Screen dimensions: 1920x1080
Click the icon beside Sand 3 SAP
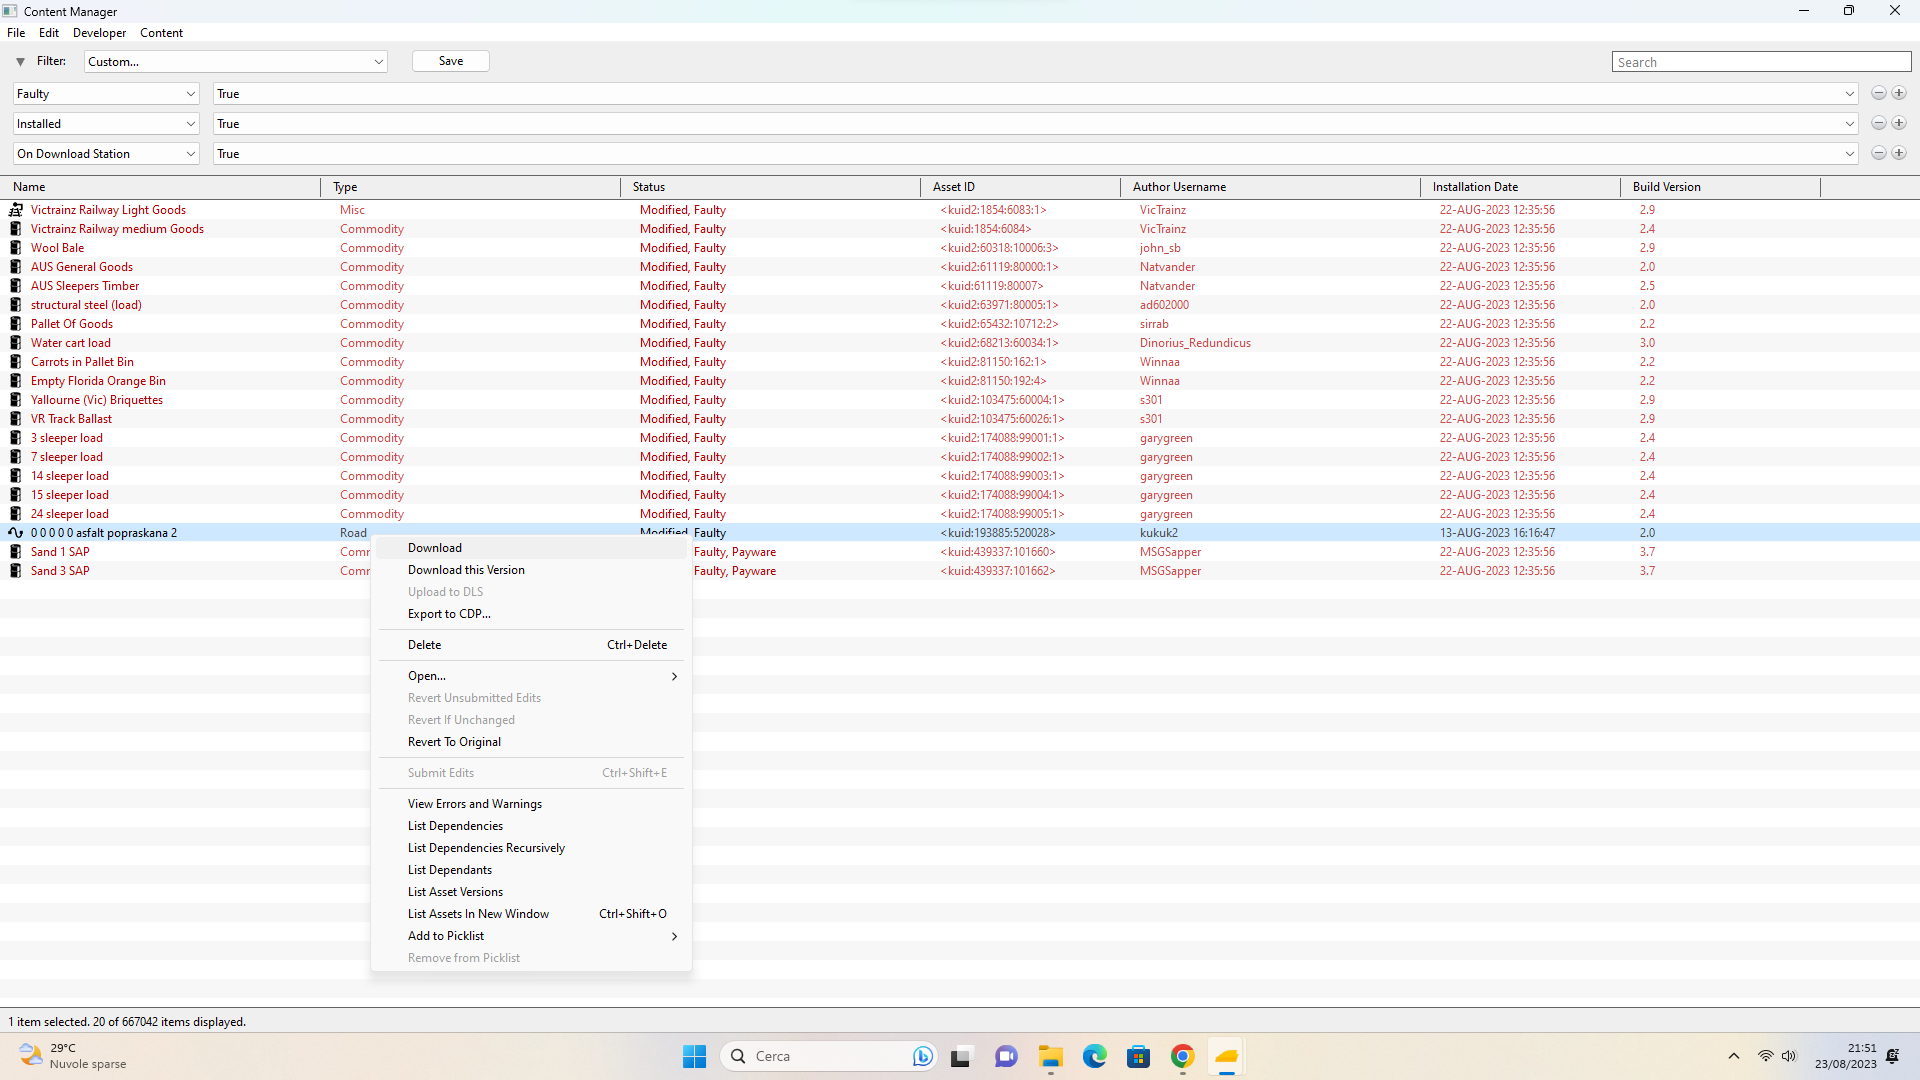pyautogui.click(x=15, y=571)
